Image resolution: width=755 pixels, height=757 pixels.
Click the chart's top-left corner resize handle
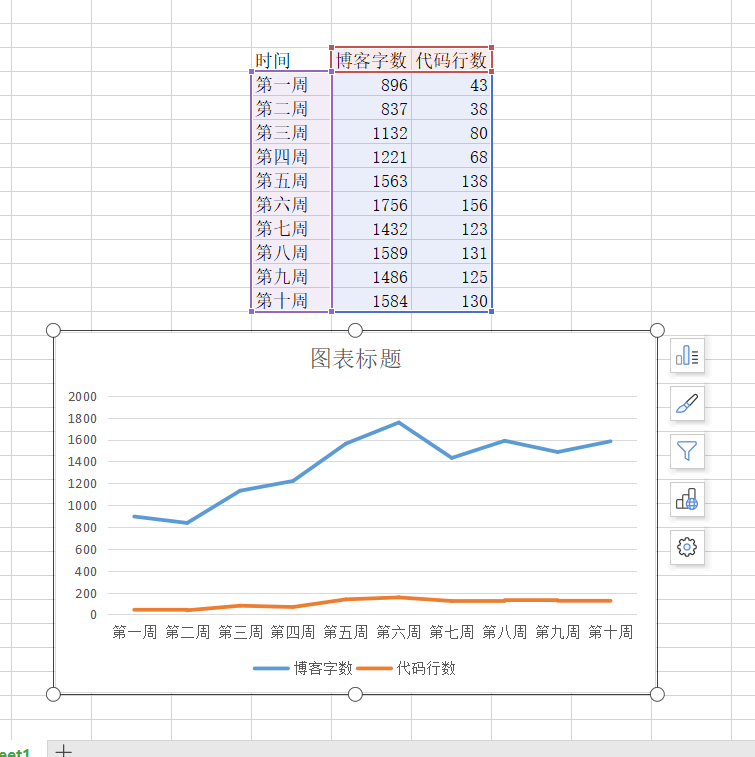(x=53, y=330)
